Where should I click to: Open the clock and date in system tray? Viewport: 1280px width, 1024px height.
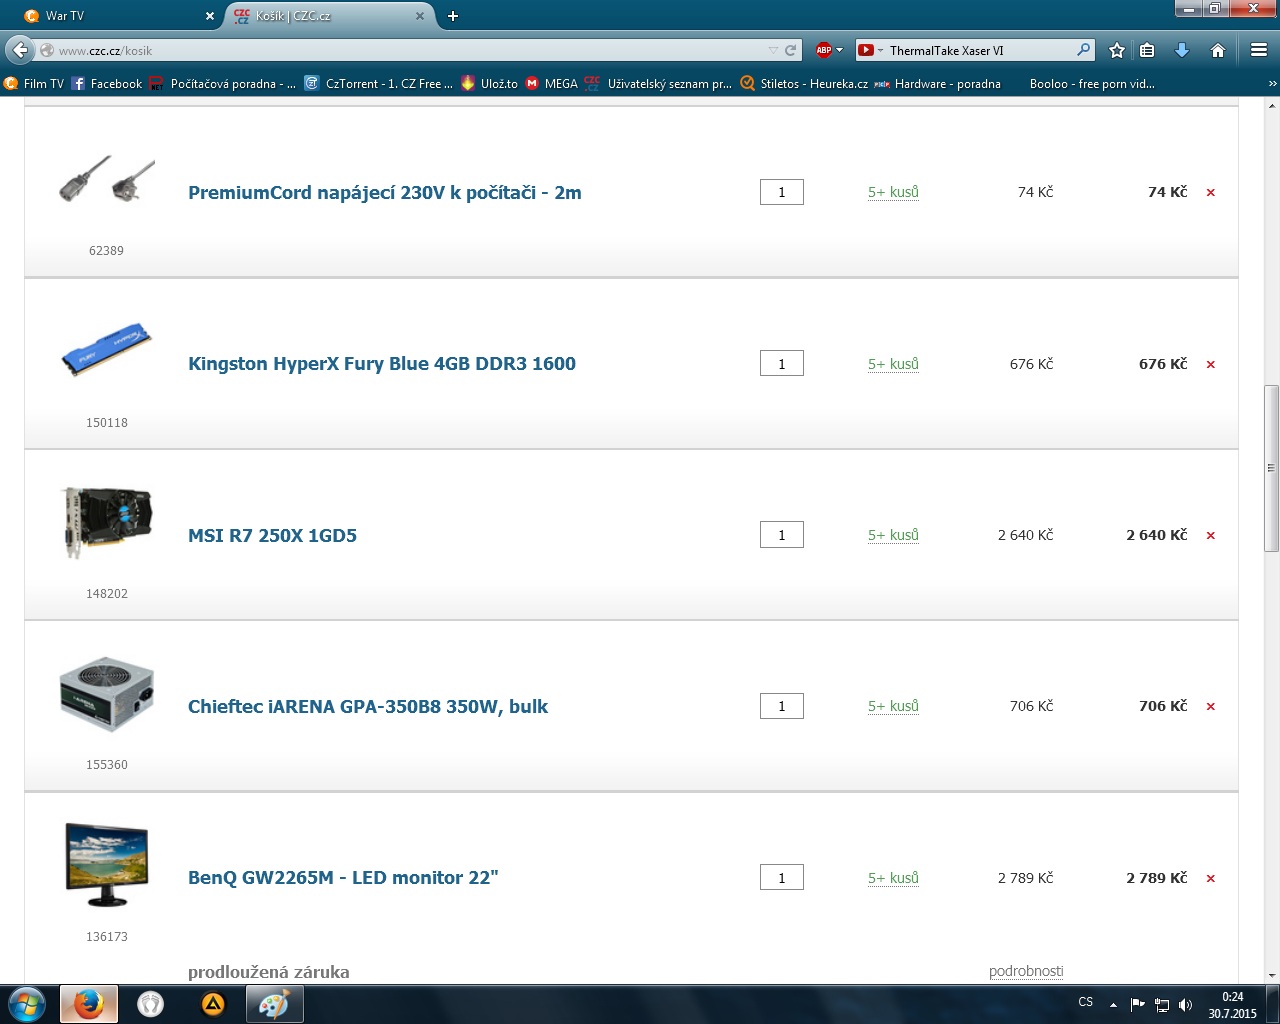coord(1232,1005)
